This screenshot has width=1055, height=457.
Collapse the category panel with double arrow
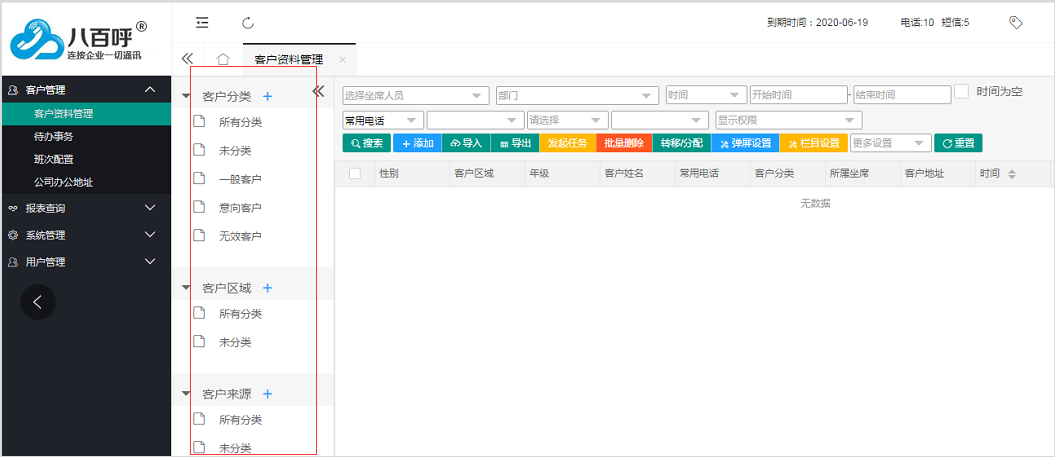(x=319, y=92)
